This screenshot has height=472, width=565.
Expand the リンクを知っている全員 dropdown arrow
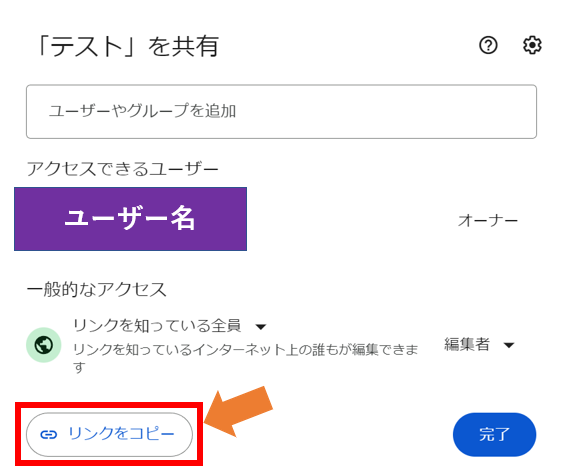tap(261, 327)
